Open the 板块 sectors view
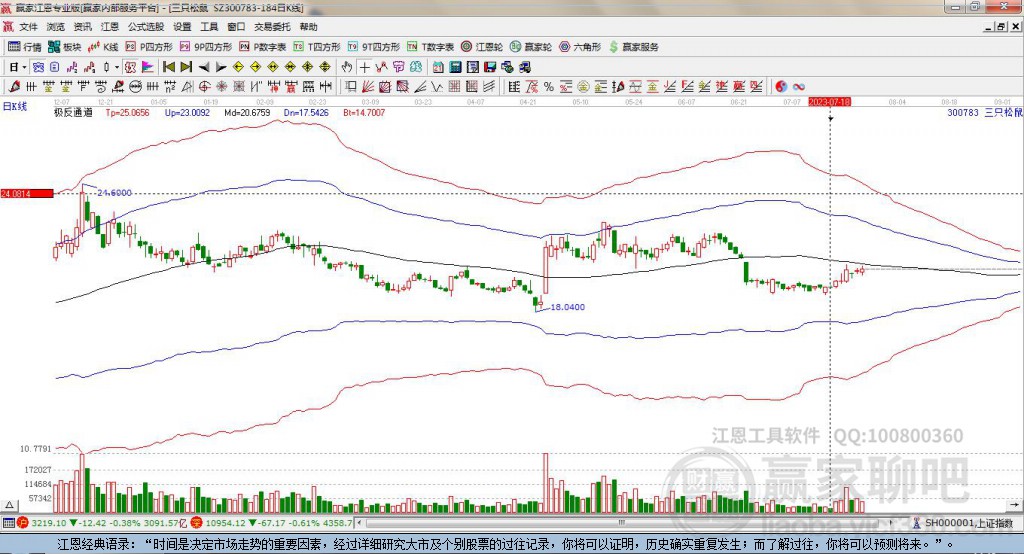The image size is (1024, 554). tap(65, 47)
